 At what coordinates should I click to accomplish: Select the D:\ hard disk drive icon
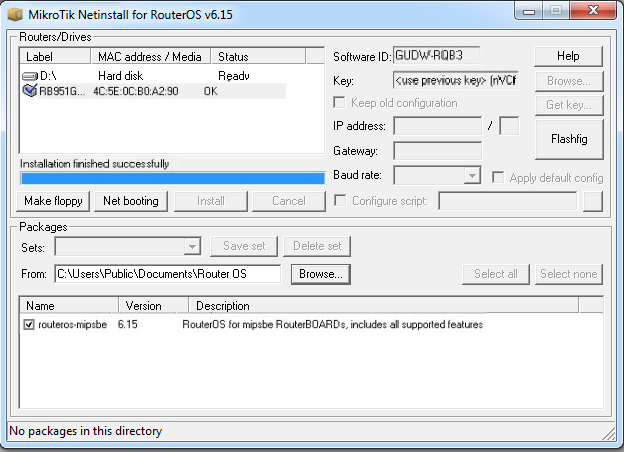point(29,76)
